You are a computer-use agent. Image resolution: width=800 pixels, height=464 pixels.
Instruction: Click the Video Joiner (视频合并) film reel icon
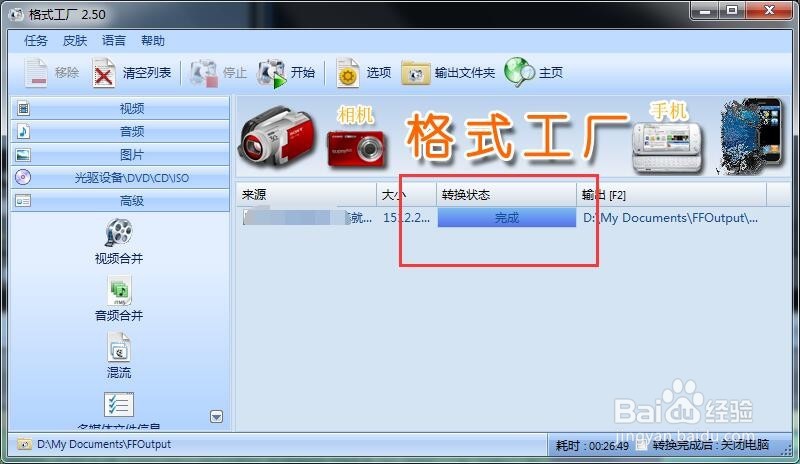click(x=119, y=233)
